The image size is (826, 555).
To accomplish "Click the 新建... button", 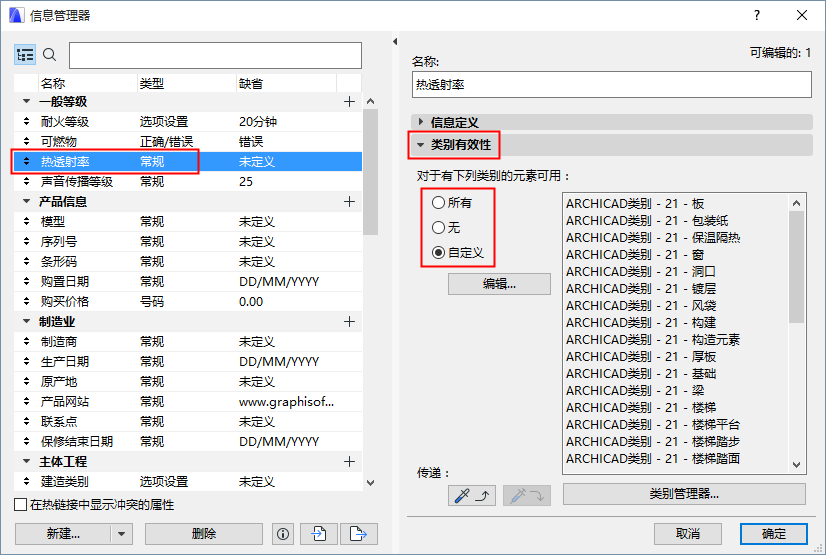I will [63, 534].
